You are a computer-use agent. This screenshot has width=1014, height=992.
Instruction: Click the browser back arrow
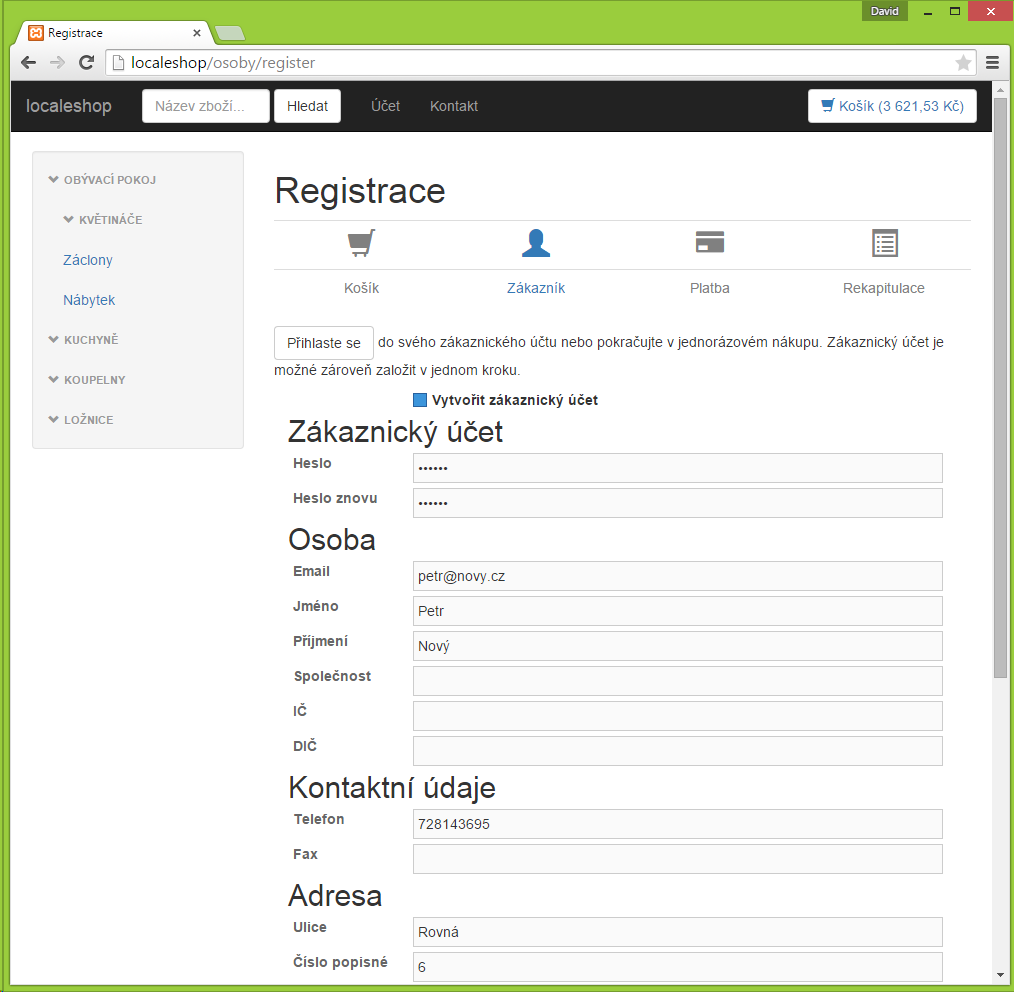coord(28,63)
